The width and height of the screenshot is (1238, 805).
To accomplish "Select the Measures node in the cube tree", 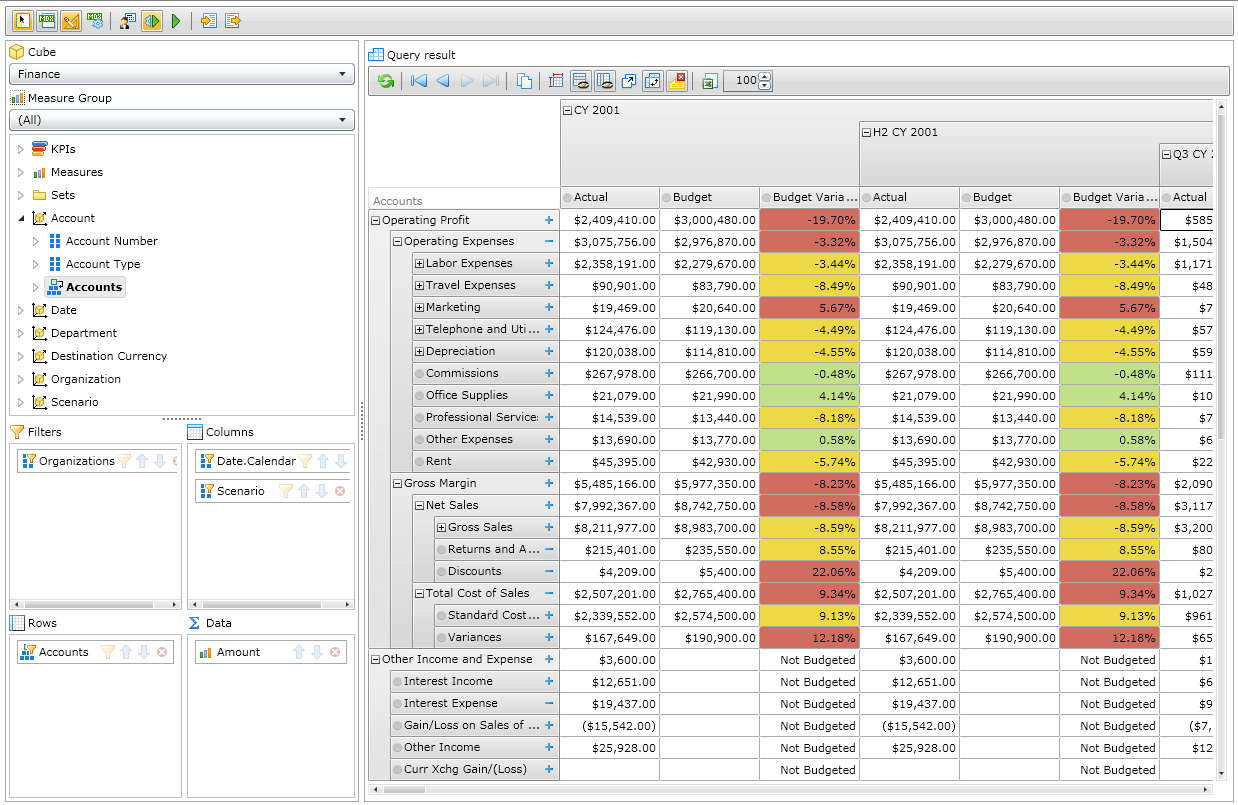I will click(76, 172).
